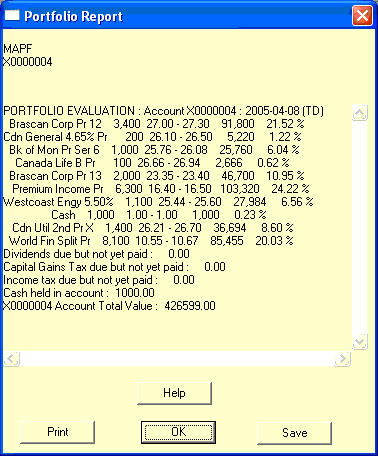Screen dimensions: 378x456
Task: Click the window icon in title bar
Action: click(12, 15)
